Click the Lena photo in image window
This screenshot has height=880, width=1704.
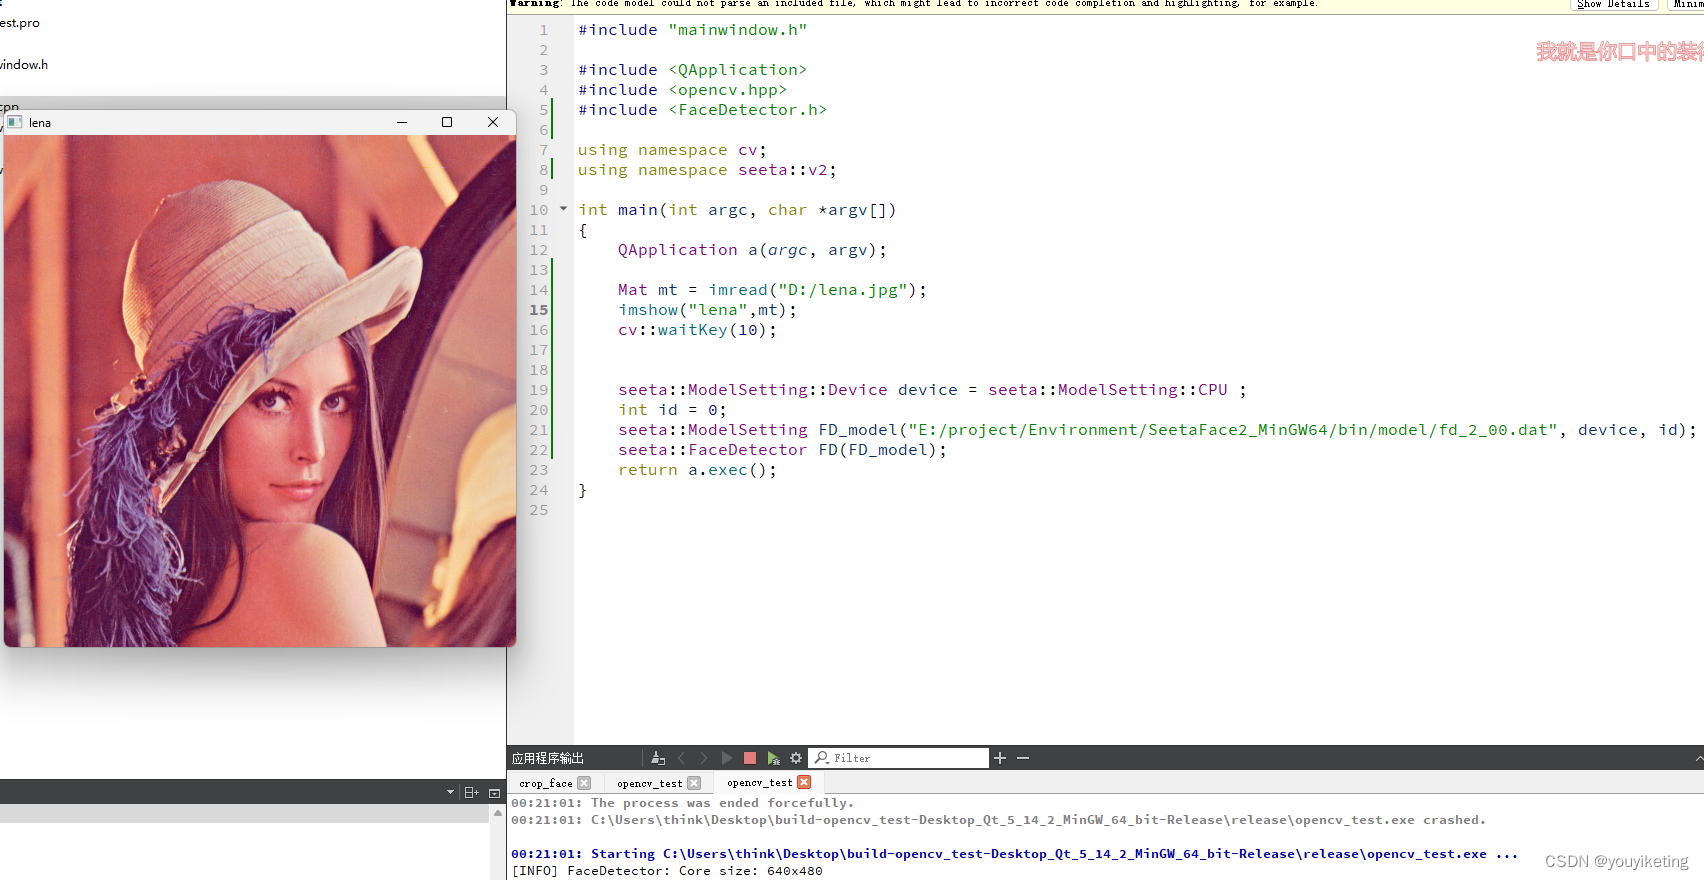pyautogui.click(x=260, y=391)
